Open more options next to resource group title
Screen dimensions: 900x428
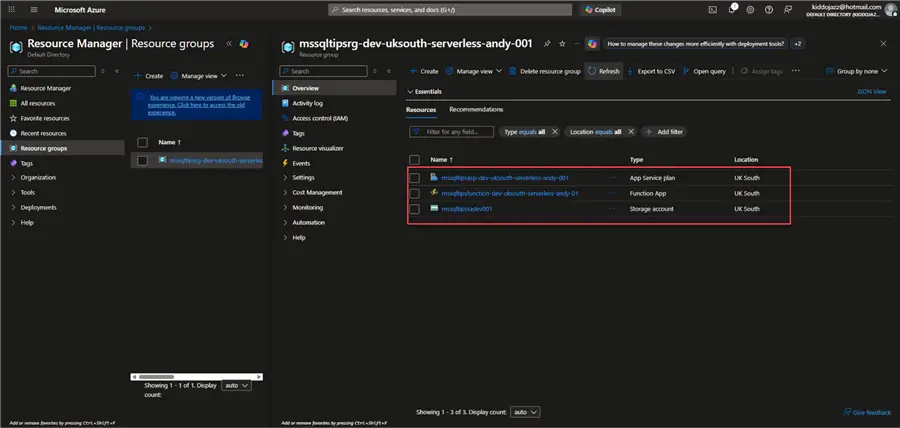[x=577, y=44]
